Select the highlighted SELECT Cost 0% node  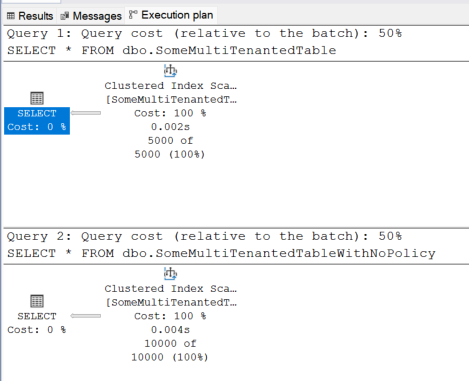point(37,121)
